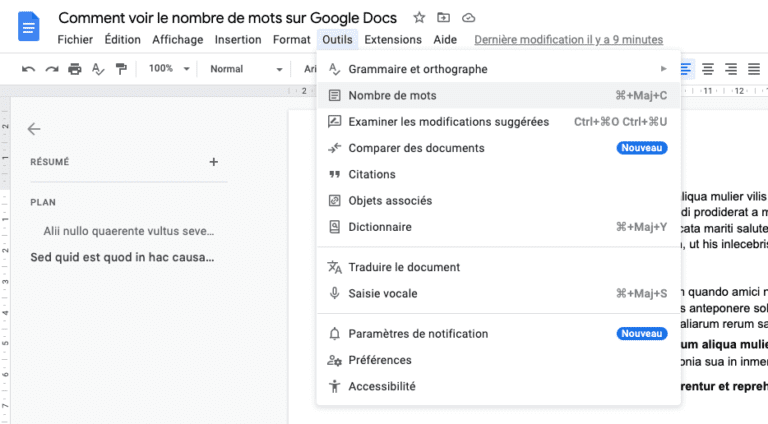Add a summary with the plus icon
The width and height of the screenshot is (768, 424).
tap(213, 162)
